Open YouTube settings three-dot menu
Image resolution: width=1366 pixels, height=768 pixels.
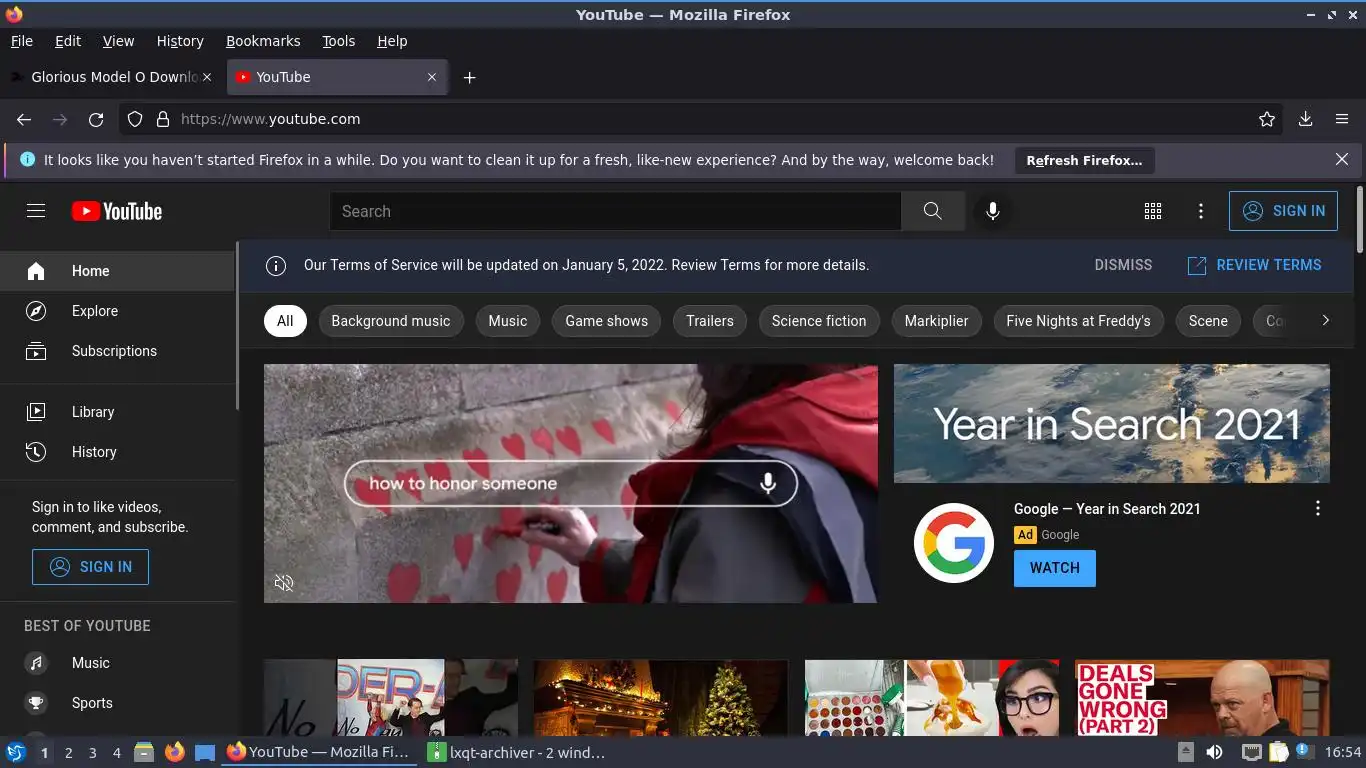[1201, 211]
